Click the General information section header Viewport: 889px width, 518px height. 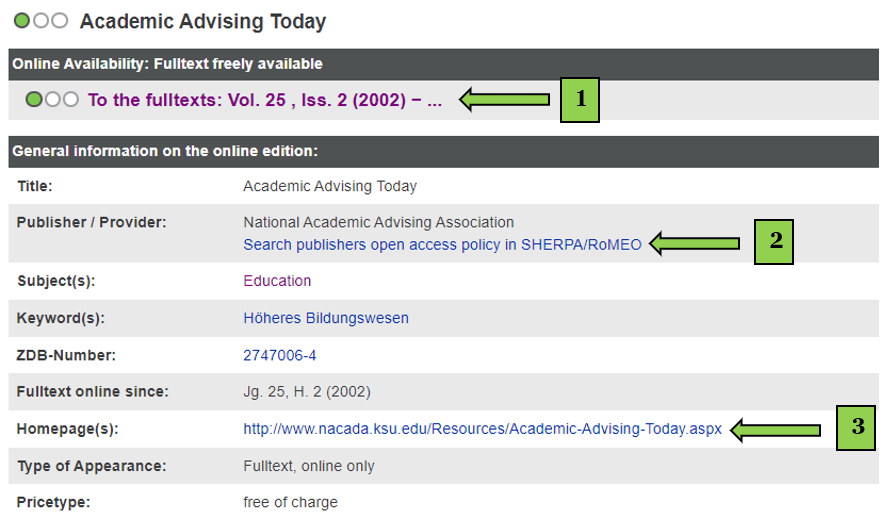[x=443, y=151]
